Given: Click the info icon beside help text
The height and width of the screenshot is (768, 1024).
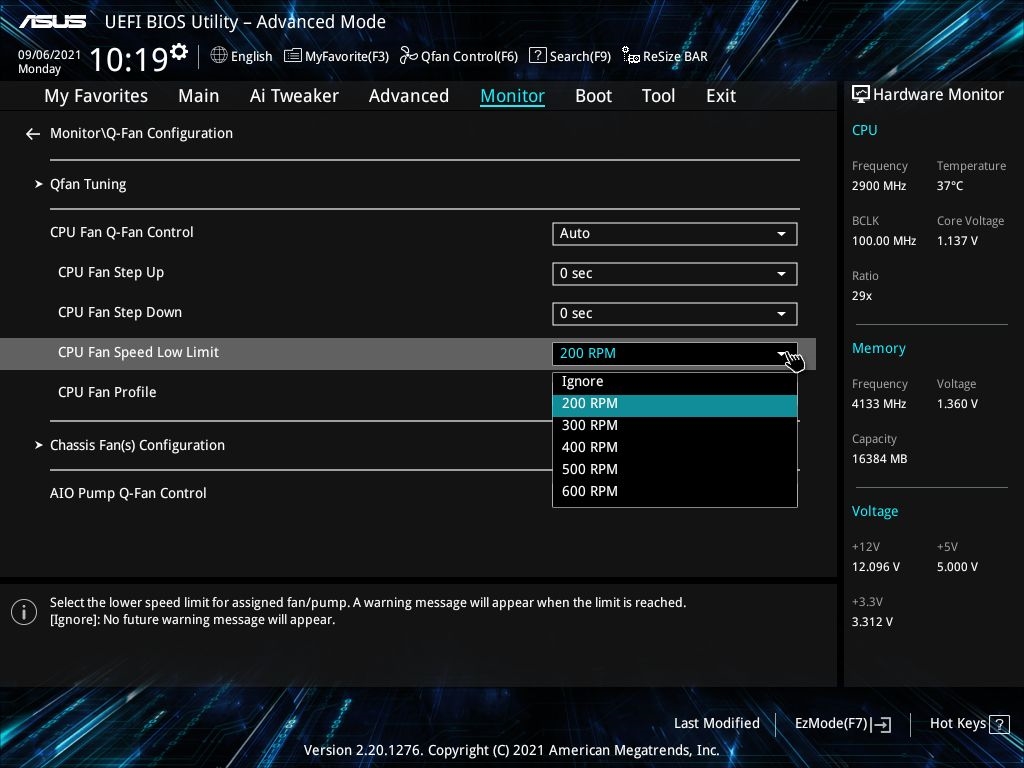Looking at the screenshot, I should 24,612.
